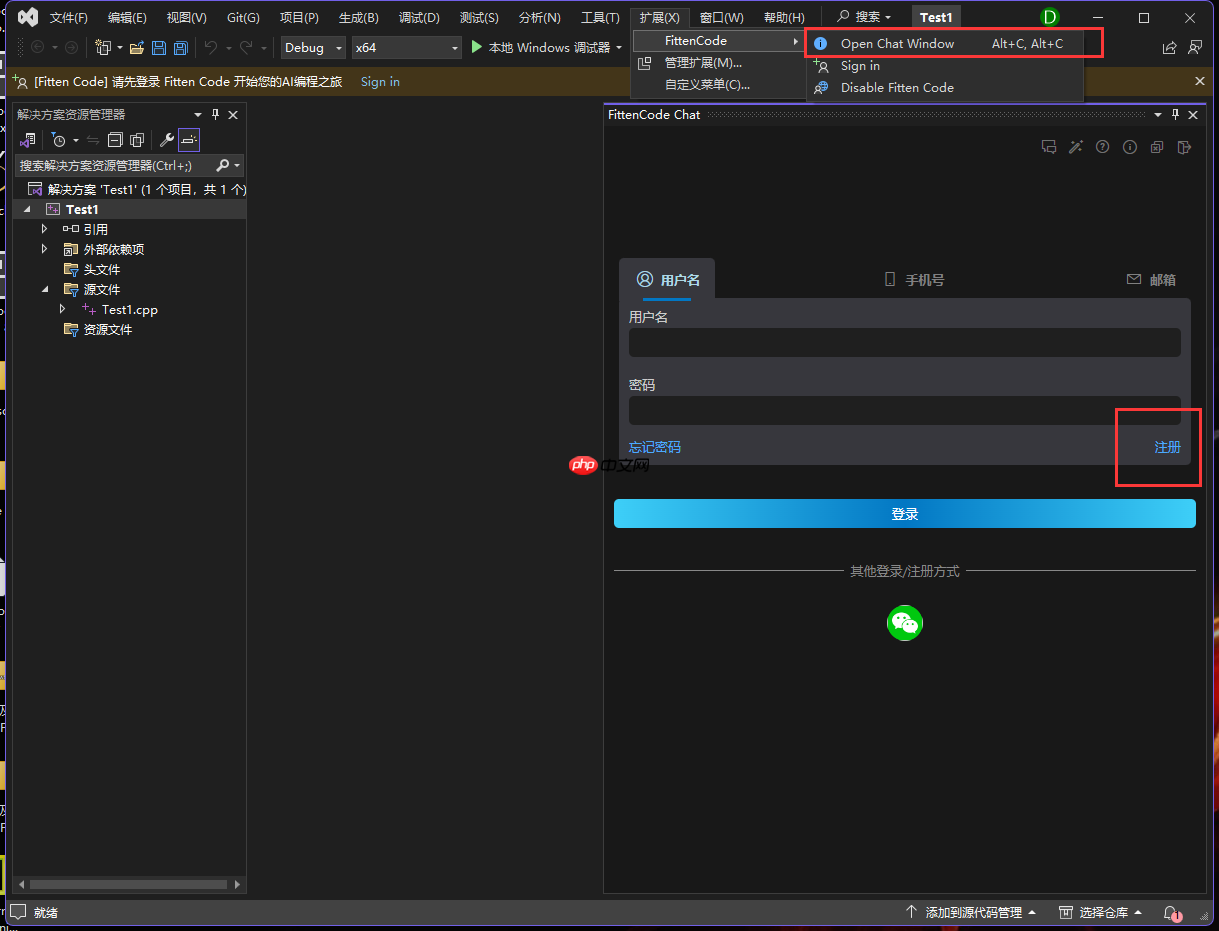Viewport: 1219px width, 931px height.
Task: Click the help icon in FittenCode Chat
Action: pos(1102,147)
